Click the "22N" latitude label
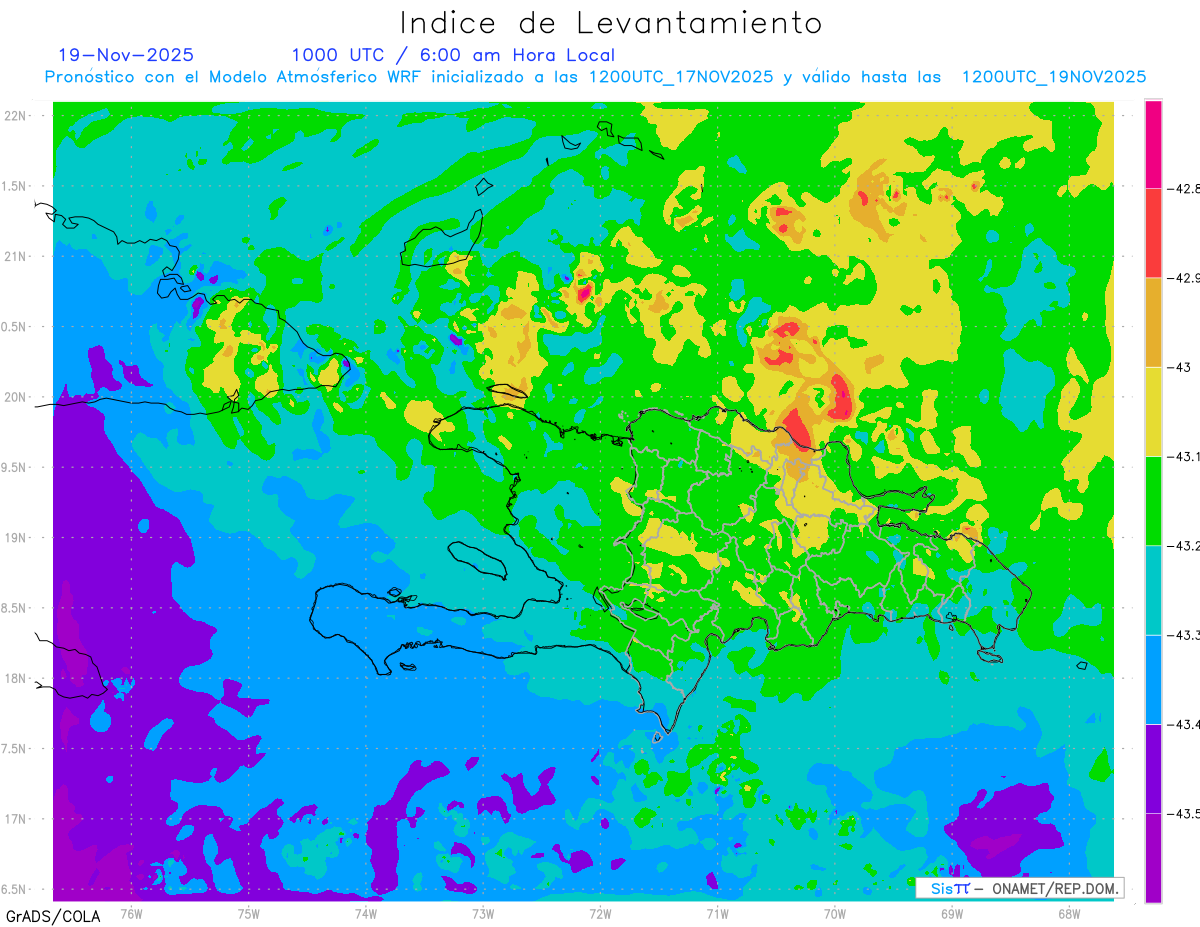The width and height of the screenshot is (1200, 927). (15, 115)
